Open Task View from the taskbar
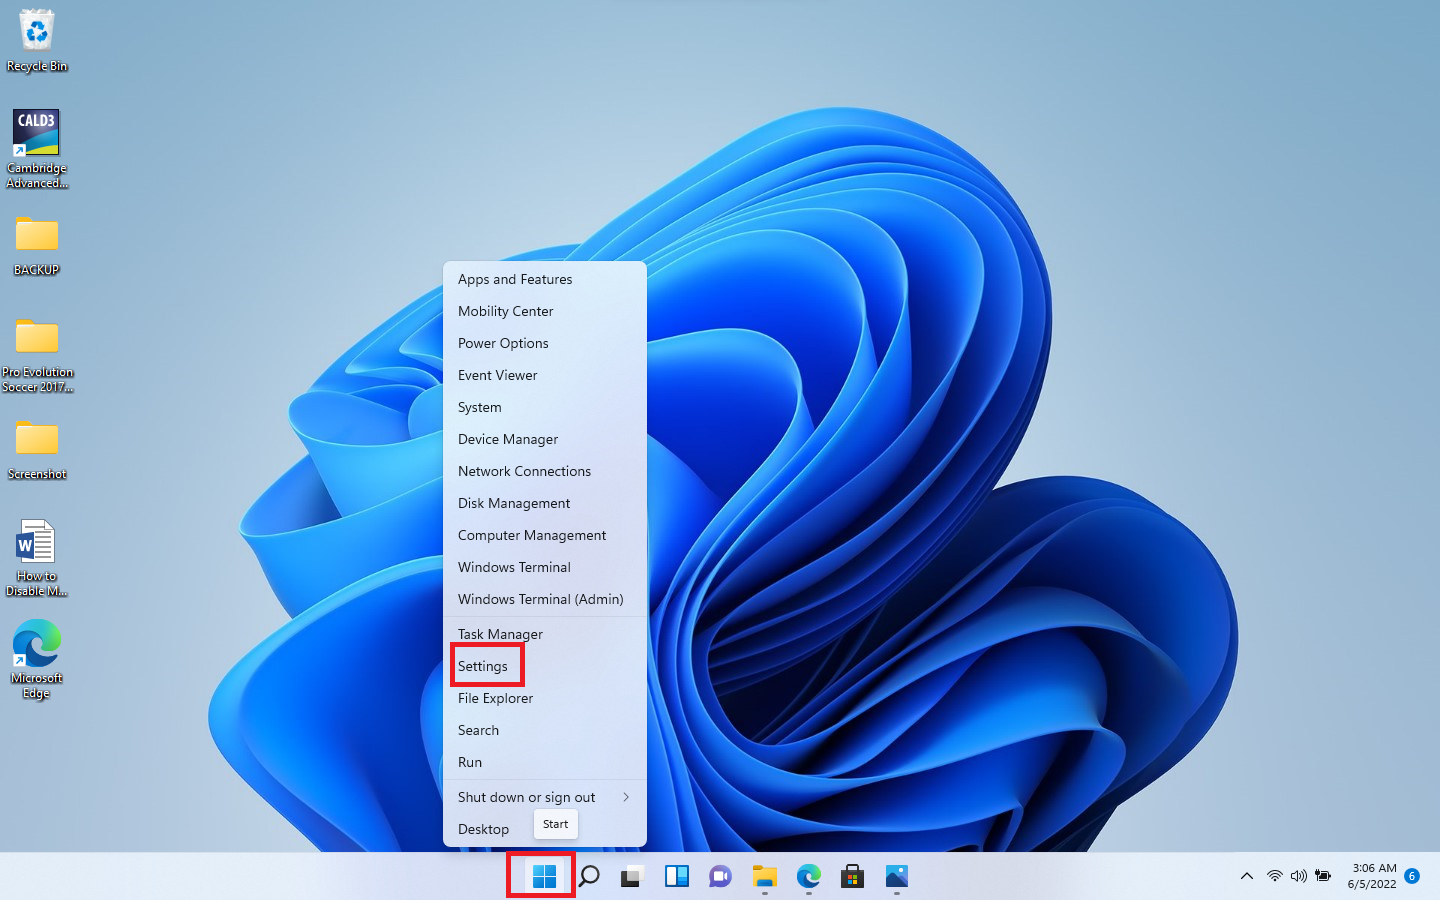Image resolution: width=1440 pixels, height=900 pixels. 632,877
